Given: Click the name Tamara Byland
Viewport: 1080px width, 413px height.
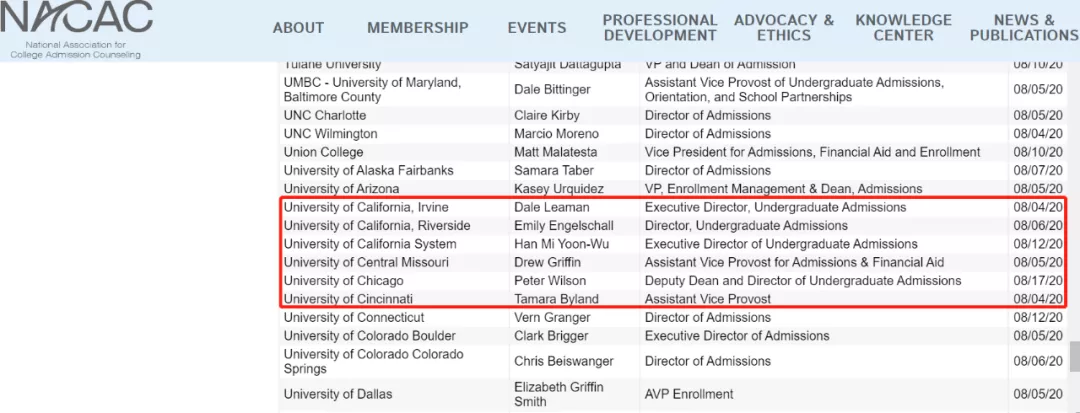Looking at the screenshot, I should pos(556,299).
